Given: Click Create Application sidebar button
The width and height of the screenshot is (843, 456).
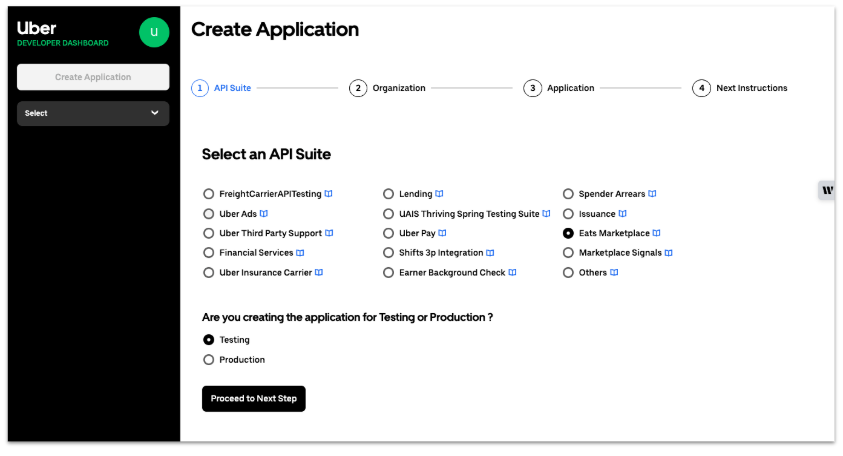Looking at the screenshot, I should pyautogui.click(x=93, y=77).
